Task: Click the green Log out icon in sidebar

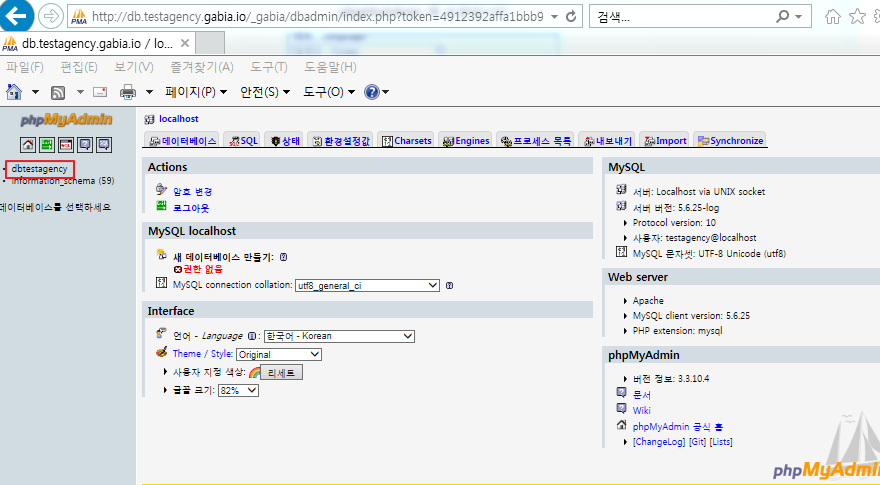Action: click(x=47, y=145)
